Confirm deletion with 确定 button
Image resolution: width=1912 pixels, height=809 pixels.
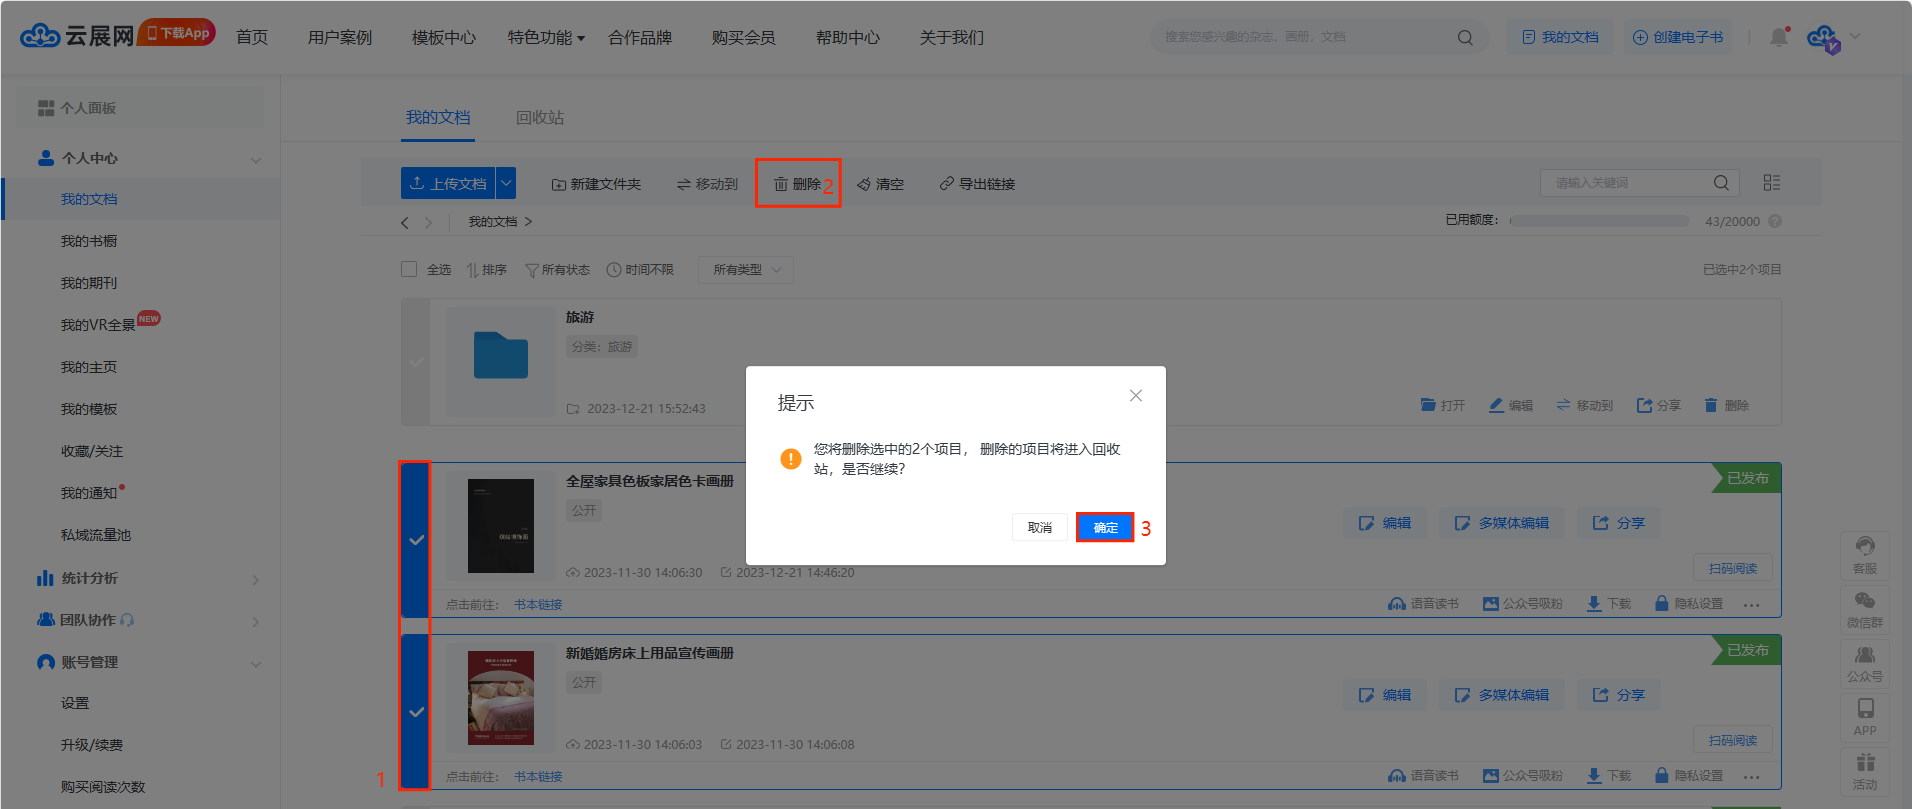point(1105,528)
